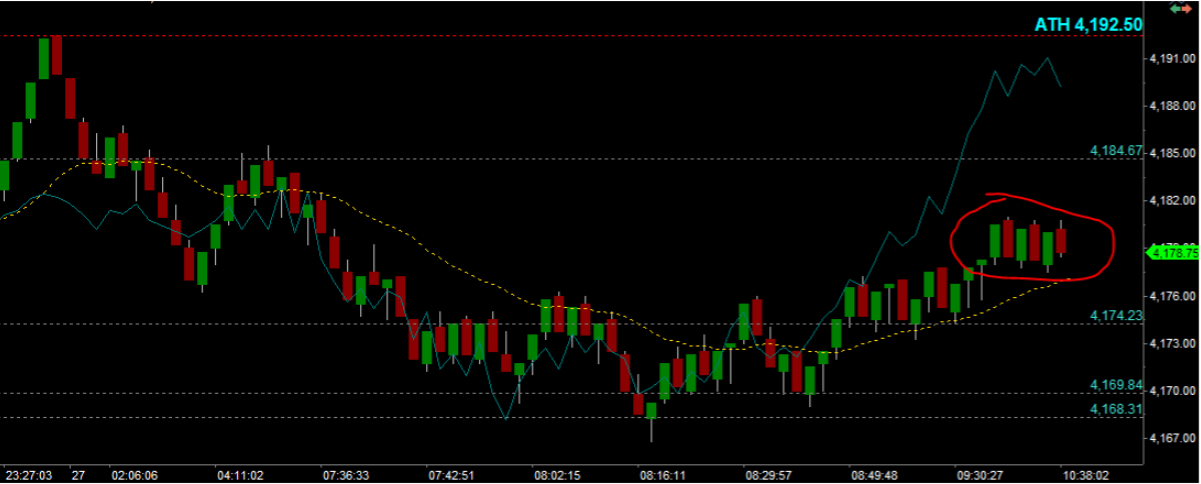Screen dimensions: 1201x484
Task: Click the 4,176.00 price axis value
Action: click(1174, 296)
